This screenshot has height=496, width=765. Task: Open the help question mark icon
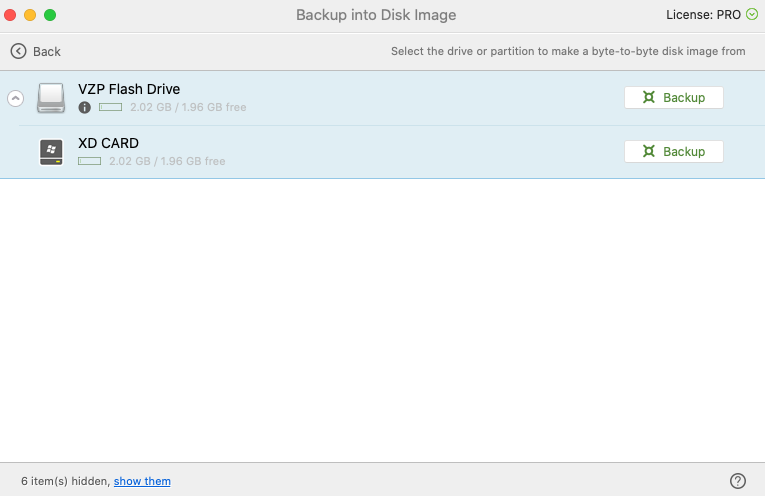click(738, 481)
